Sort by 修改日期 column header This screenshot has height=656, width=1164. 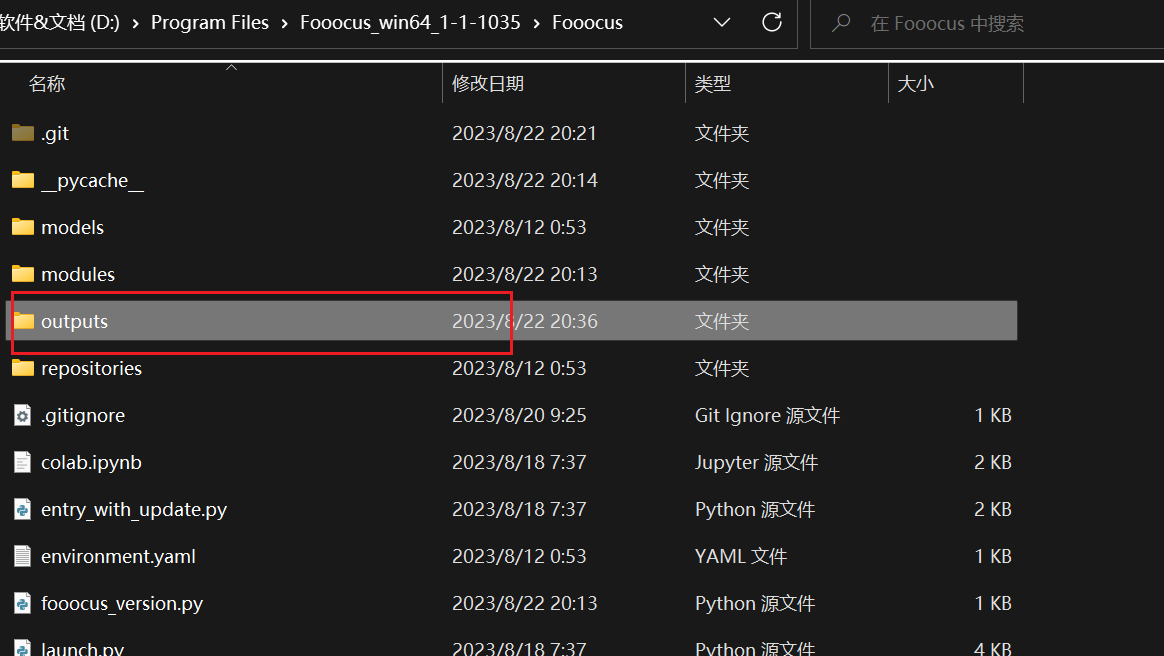click(488, 84)
